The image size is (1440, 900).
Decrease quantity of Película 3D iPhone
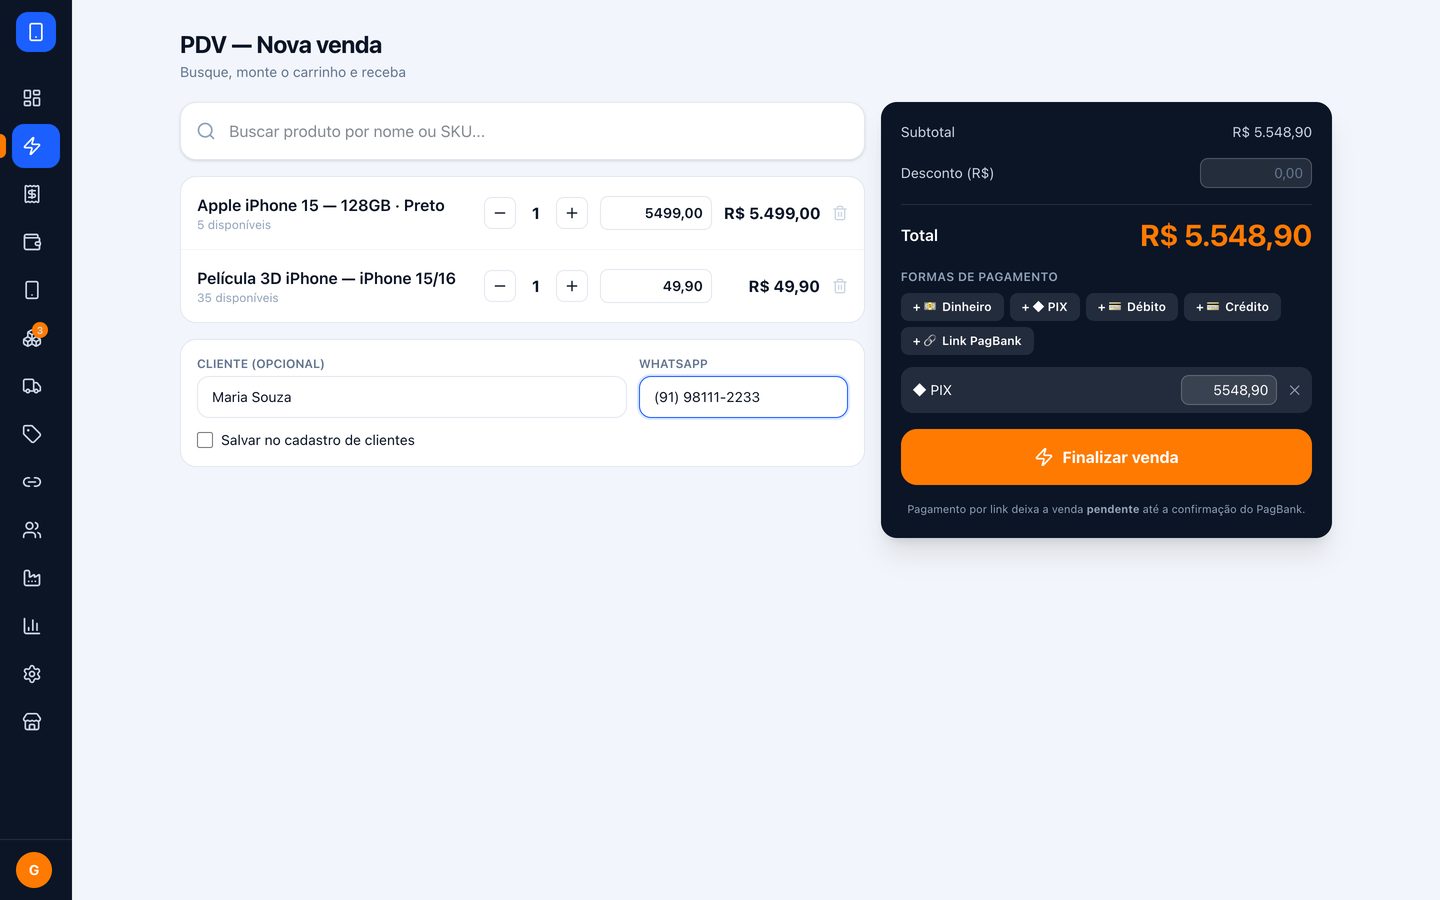click(500, 286)
